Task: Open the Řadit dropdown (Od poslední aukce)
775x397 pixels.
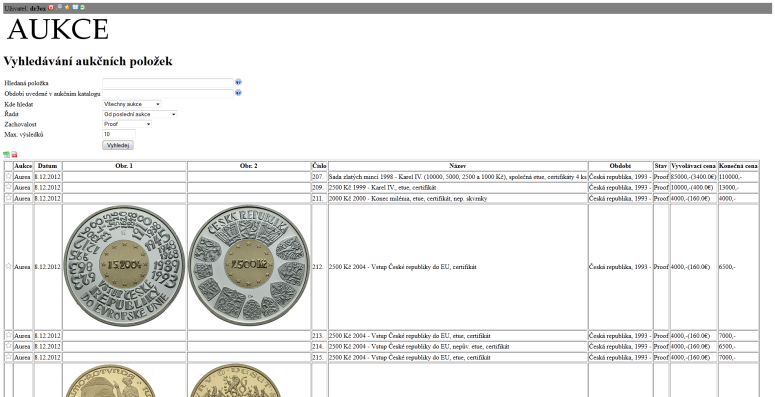Action: pyautogui.click(x=140, y=114)
